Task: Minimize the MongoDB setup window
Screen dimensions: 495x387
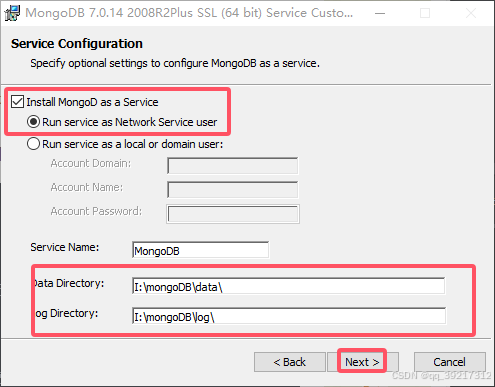Action: (x=380, y=13)
